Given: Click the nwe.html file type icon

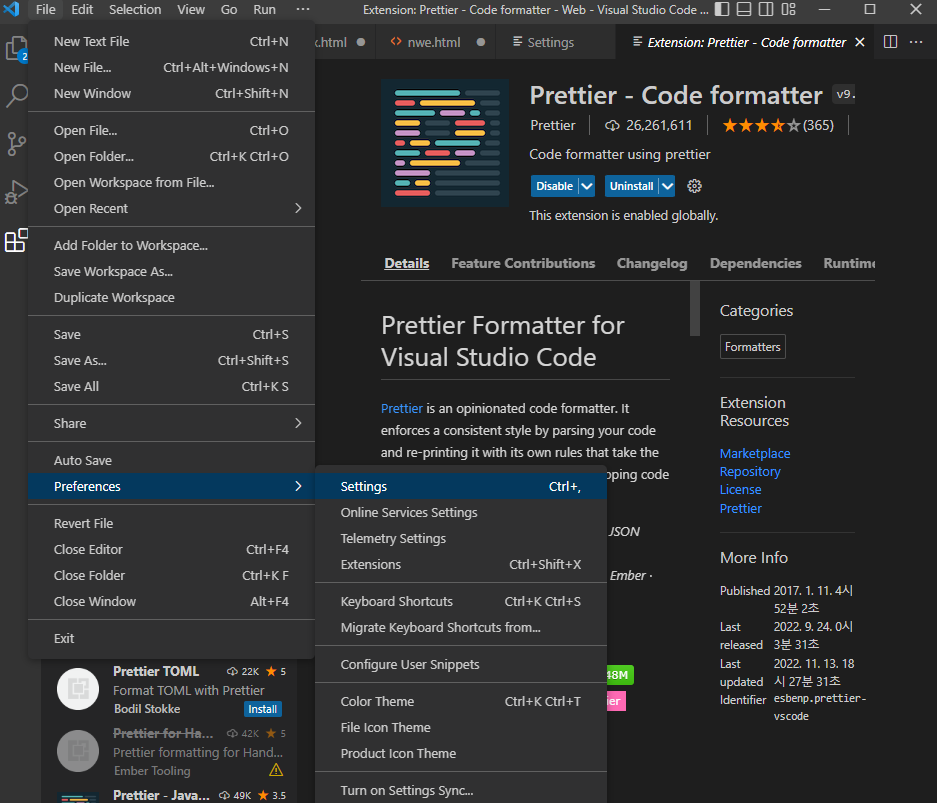Looking at the screenshot, I should tap(396, 42).
